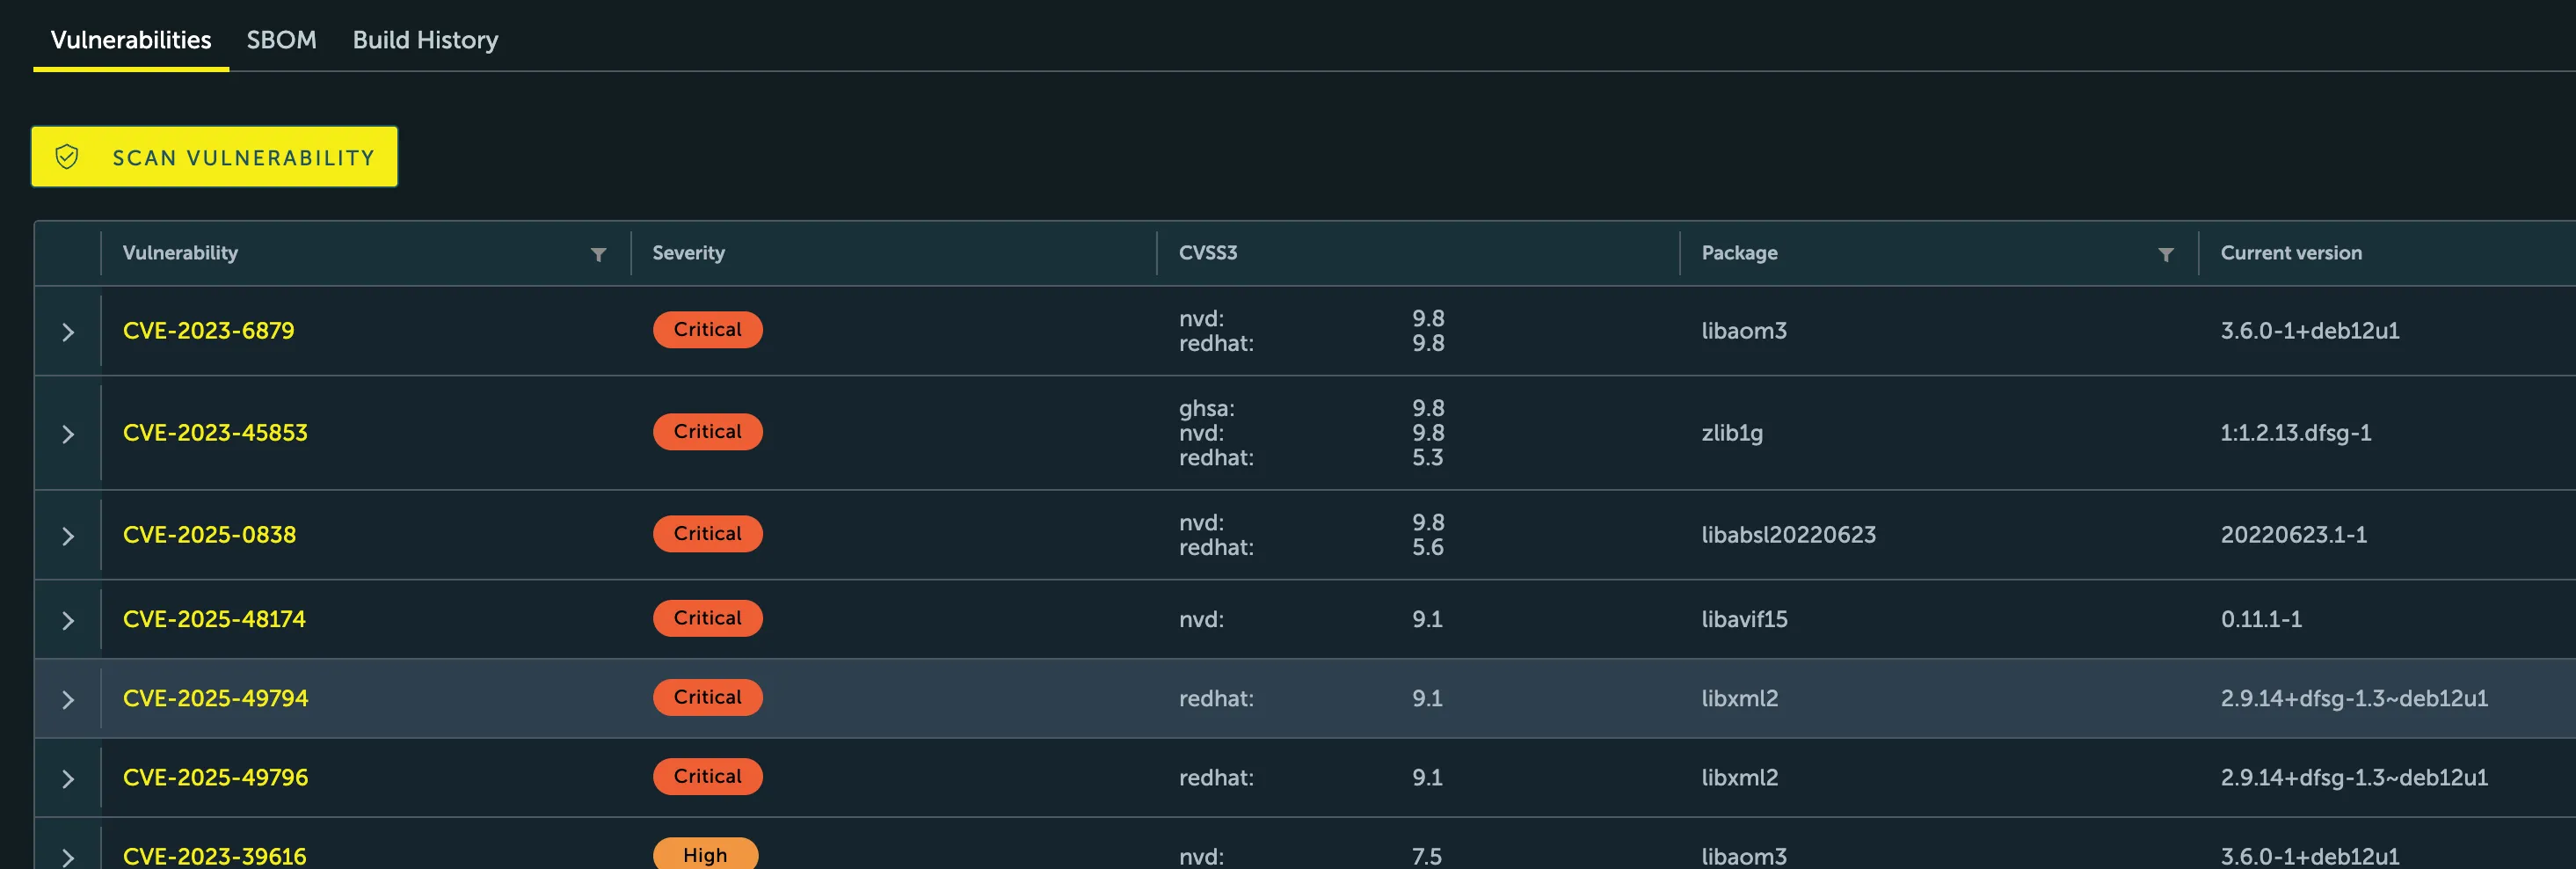
Task: Open the CVE-2025-49794 vulnerability link
Action: (x=215, y=698)
